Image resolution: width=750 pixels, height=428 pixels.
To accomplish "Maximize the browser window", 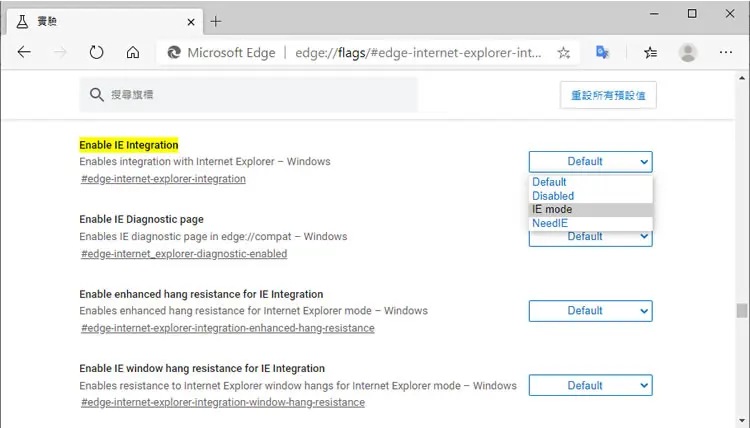I will 692,13.
